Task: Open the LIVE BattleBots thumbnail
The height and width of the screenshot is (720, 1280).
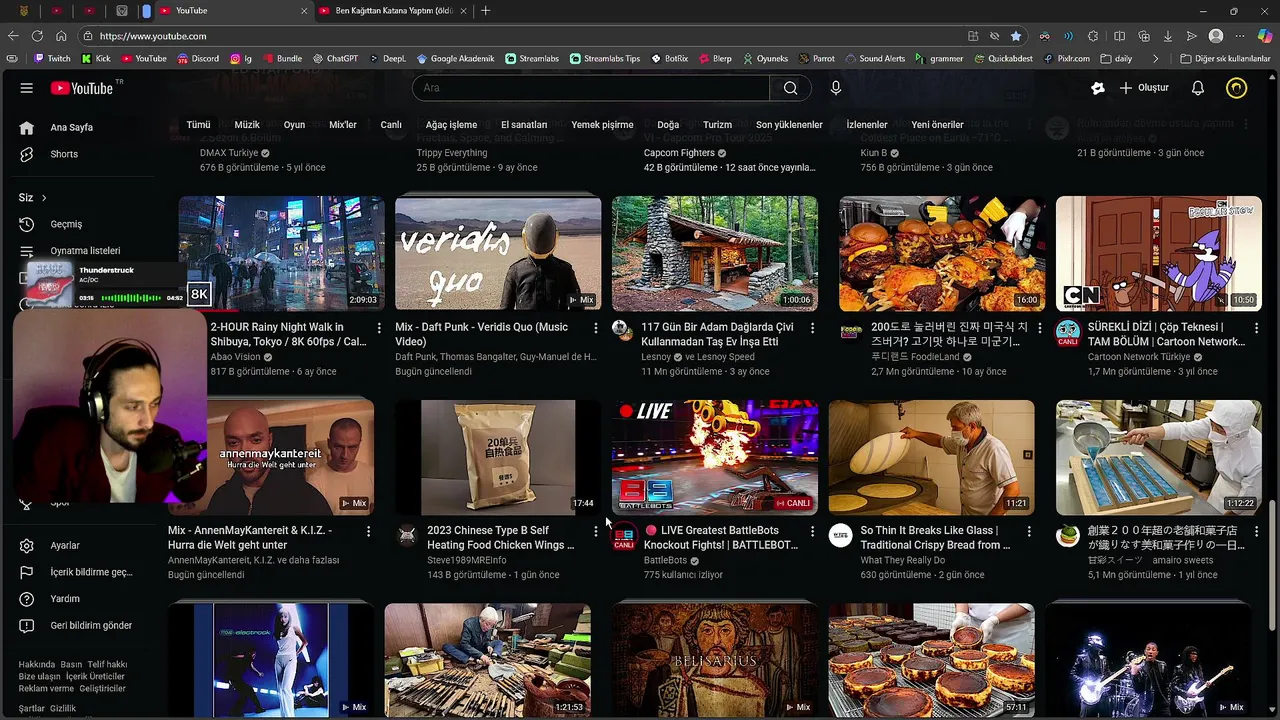Action: 715,457
